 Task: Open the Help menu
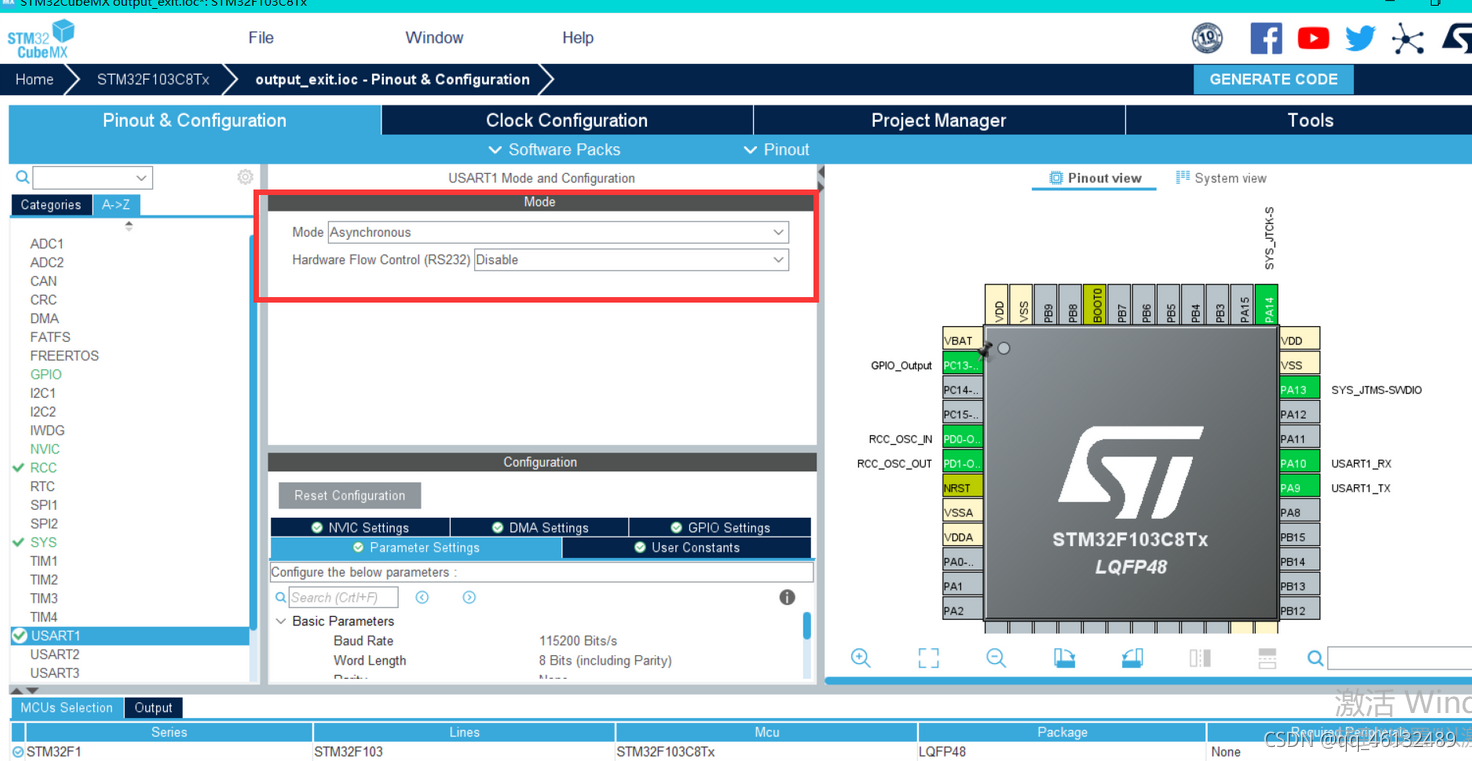pyautogui.click(x=578, y=38)
